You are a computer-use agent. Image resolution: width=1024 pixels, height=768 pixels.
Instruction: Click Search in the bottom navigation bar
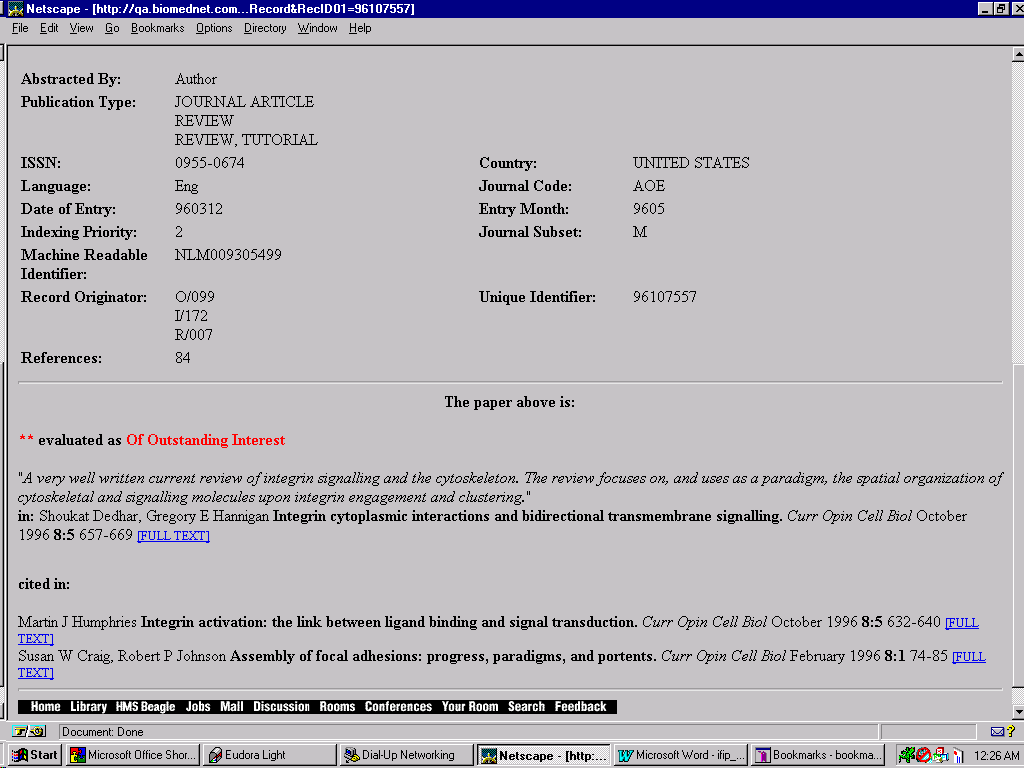(526, 707)
